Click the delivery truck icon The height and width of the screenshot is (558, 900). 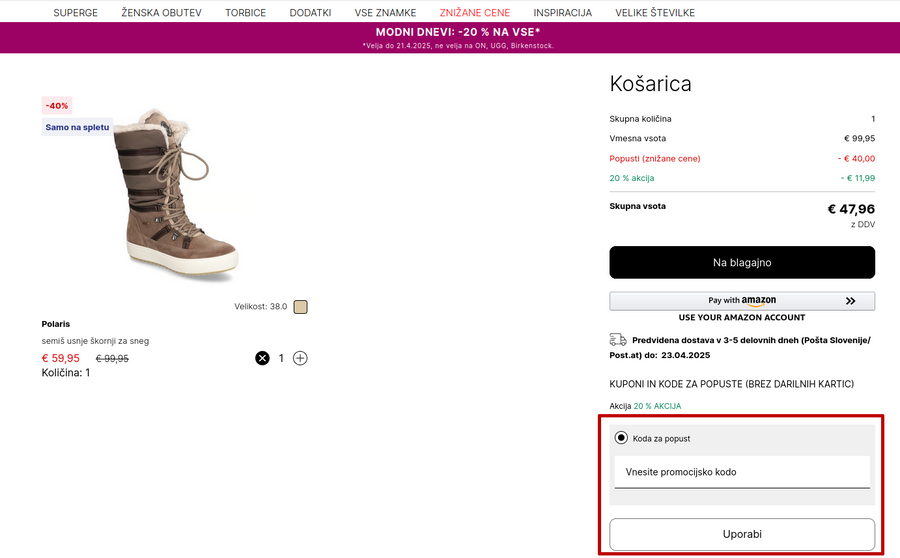618,340
